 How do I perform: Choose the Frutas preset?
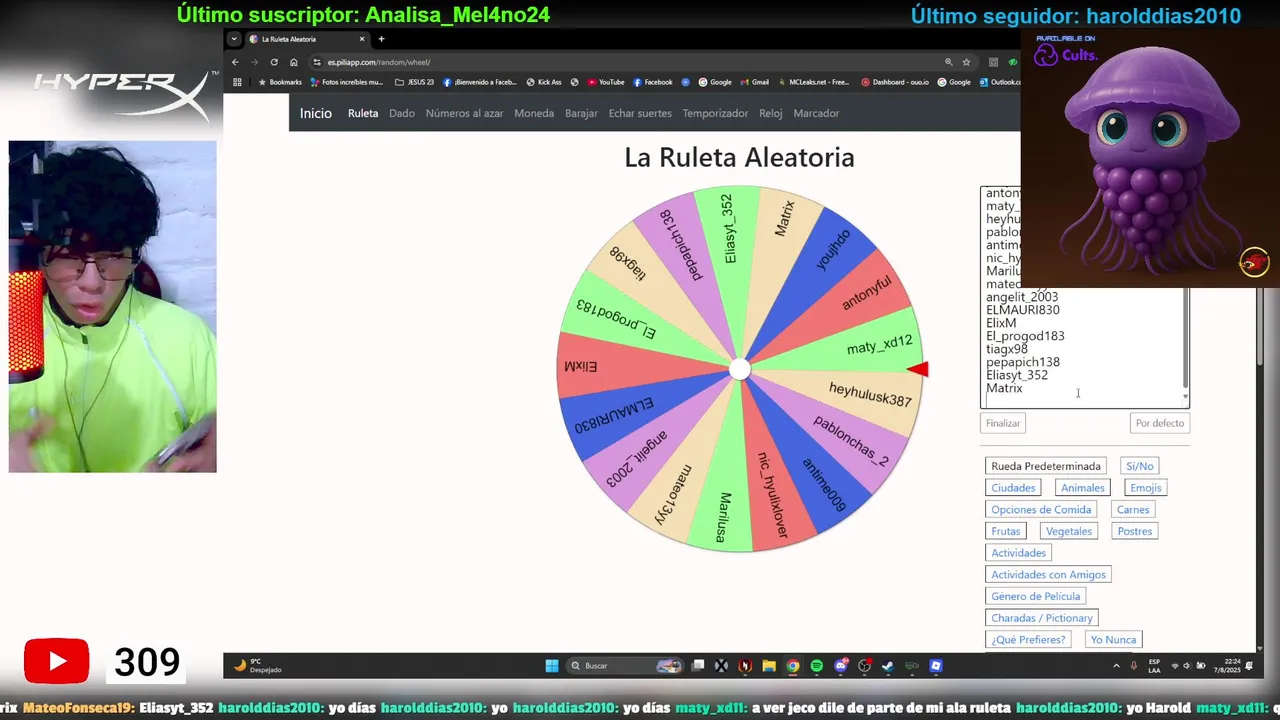(x=1006, y=531)
